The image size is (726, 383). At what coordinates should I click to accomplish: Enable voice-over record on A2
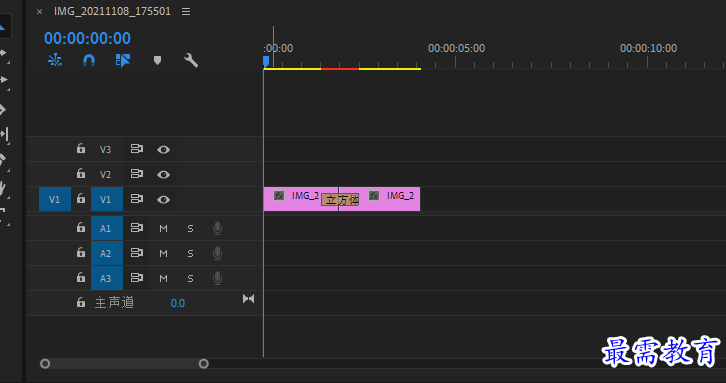(217, 253)
